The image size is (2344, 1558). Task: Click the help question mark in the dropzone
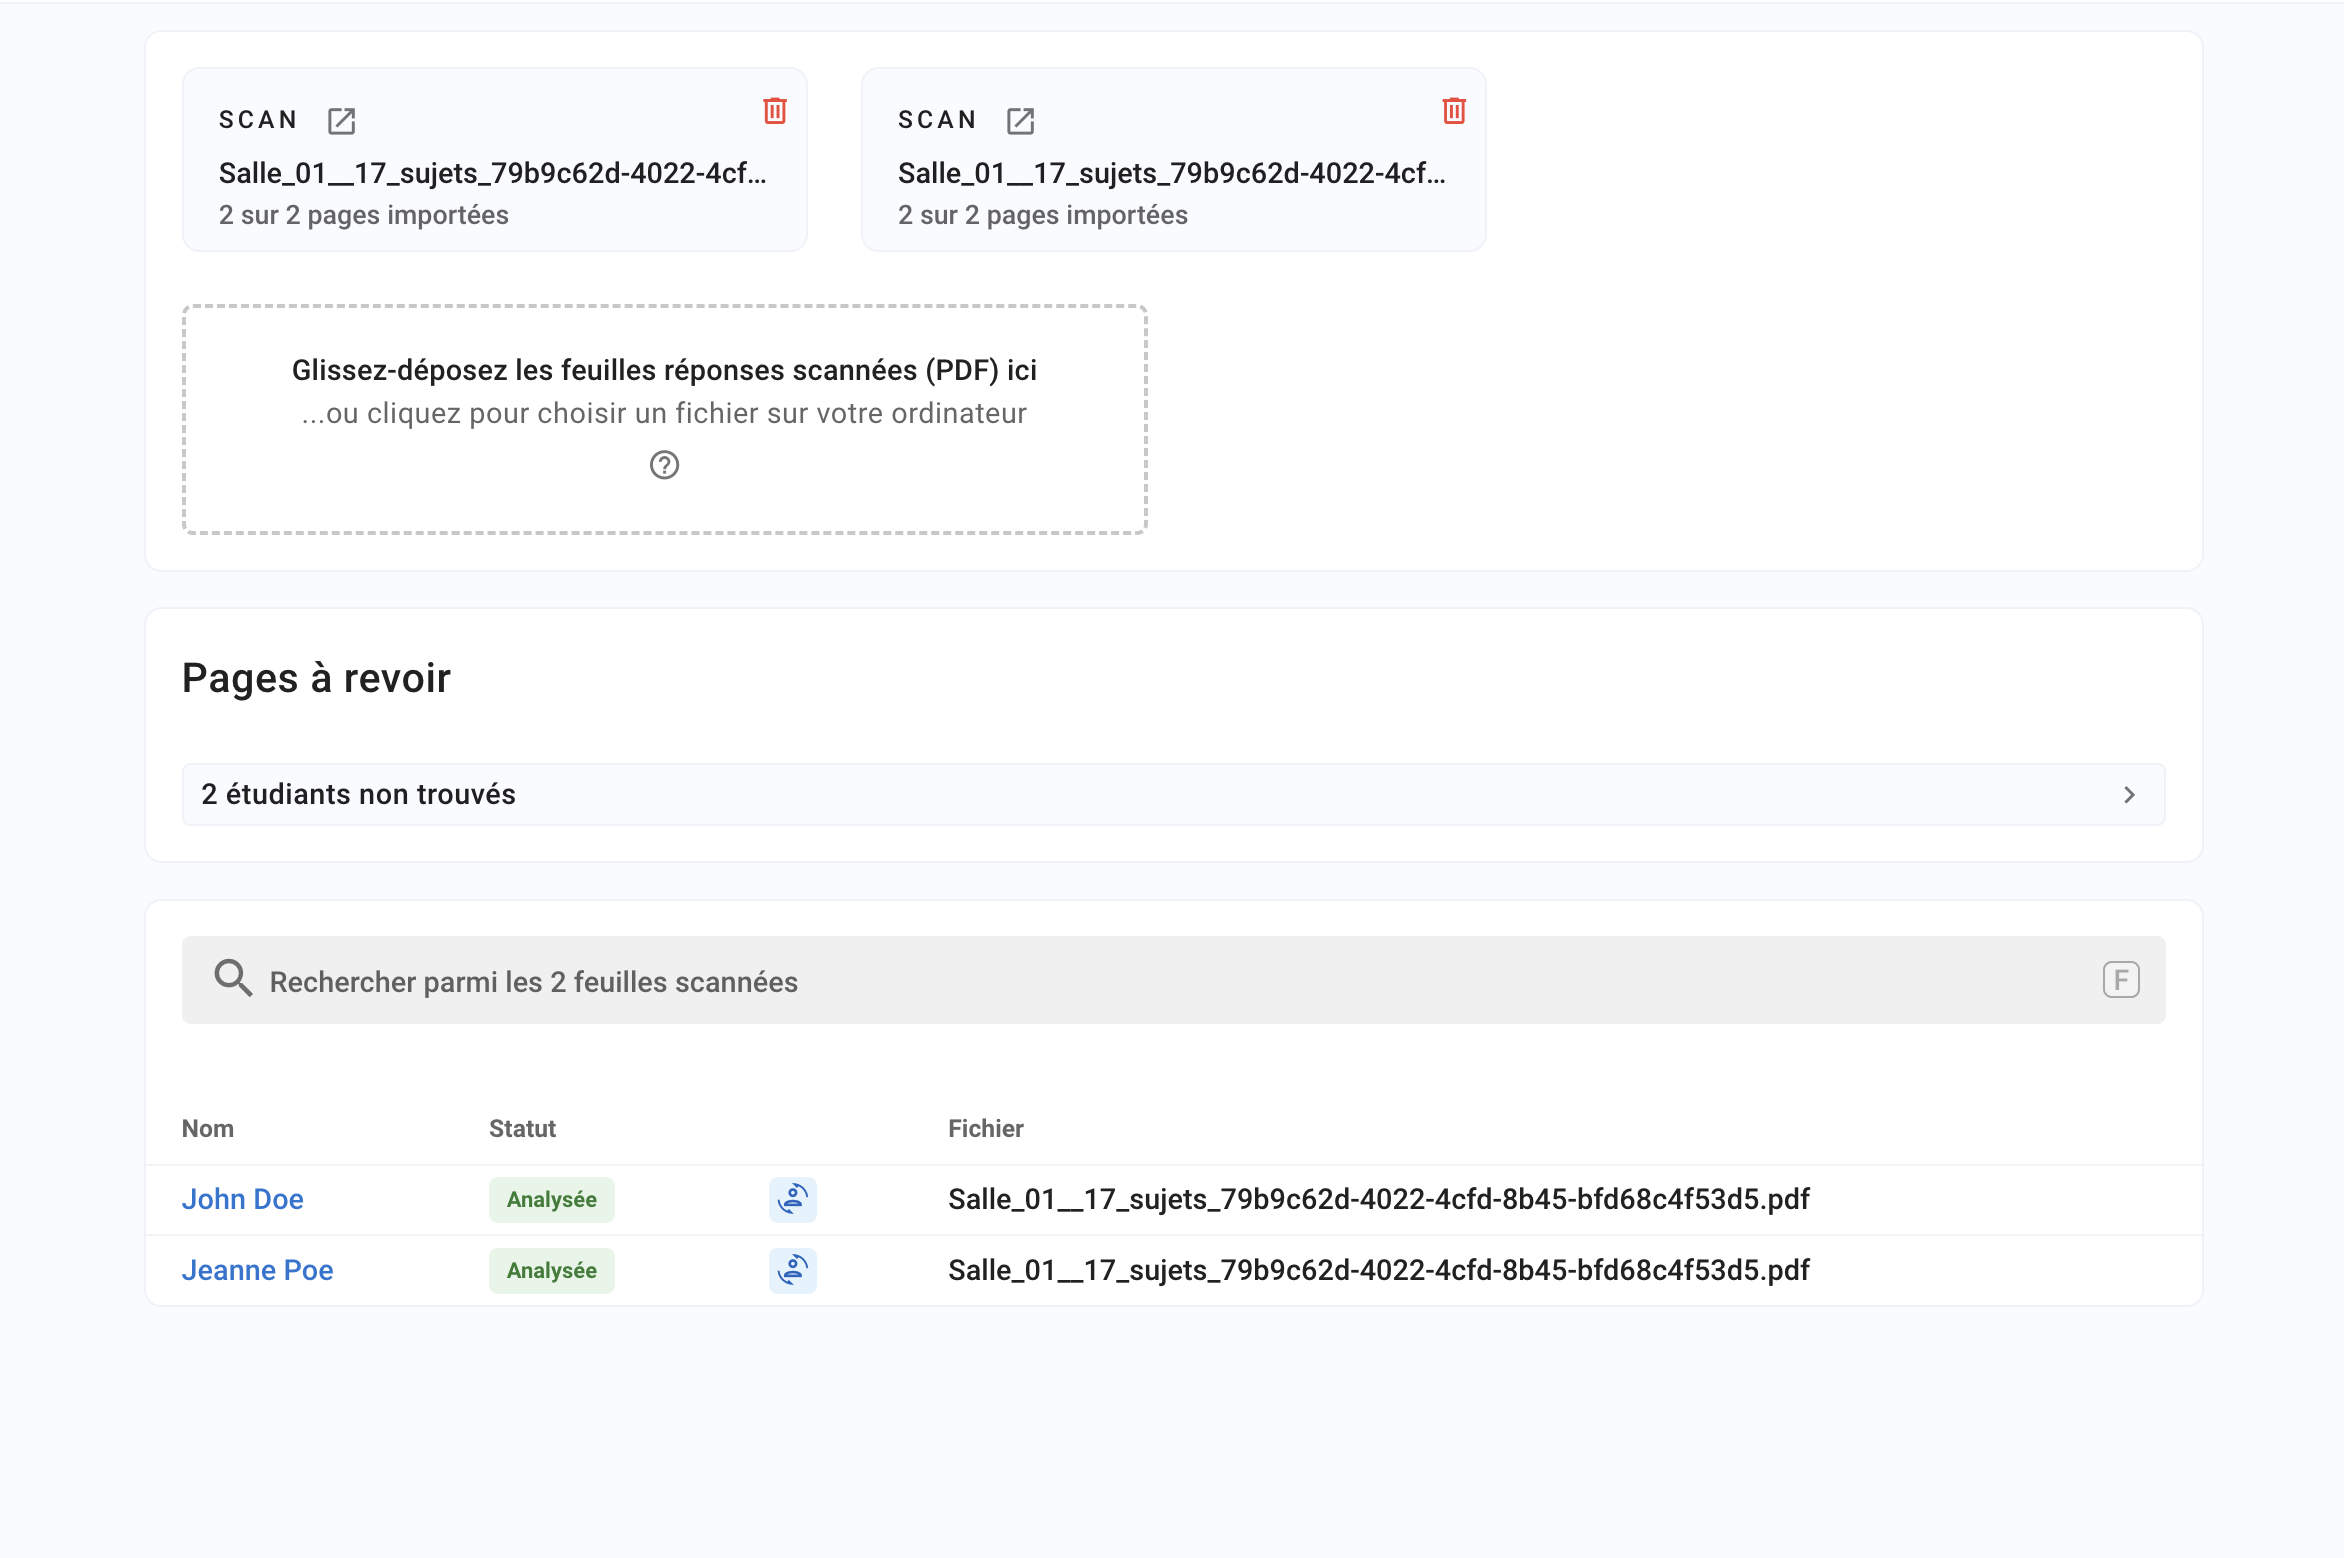[x=664, y=465]
